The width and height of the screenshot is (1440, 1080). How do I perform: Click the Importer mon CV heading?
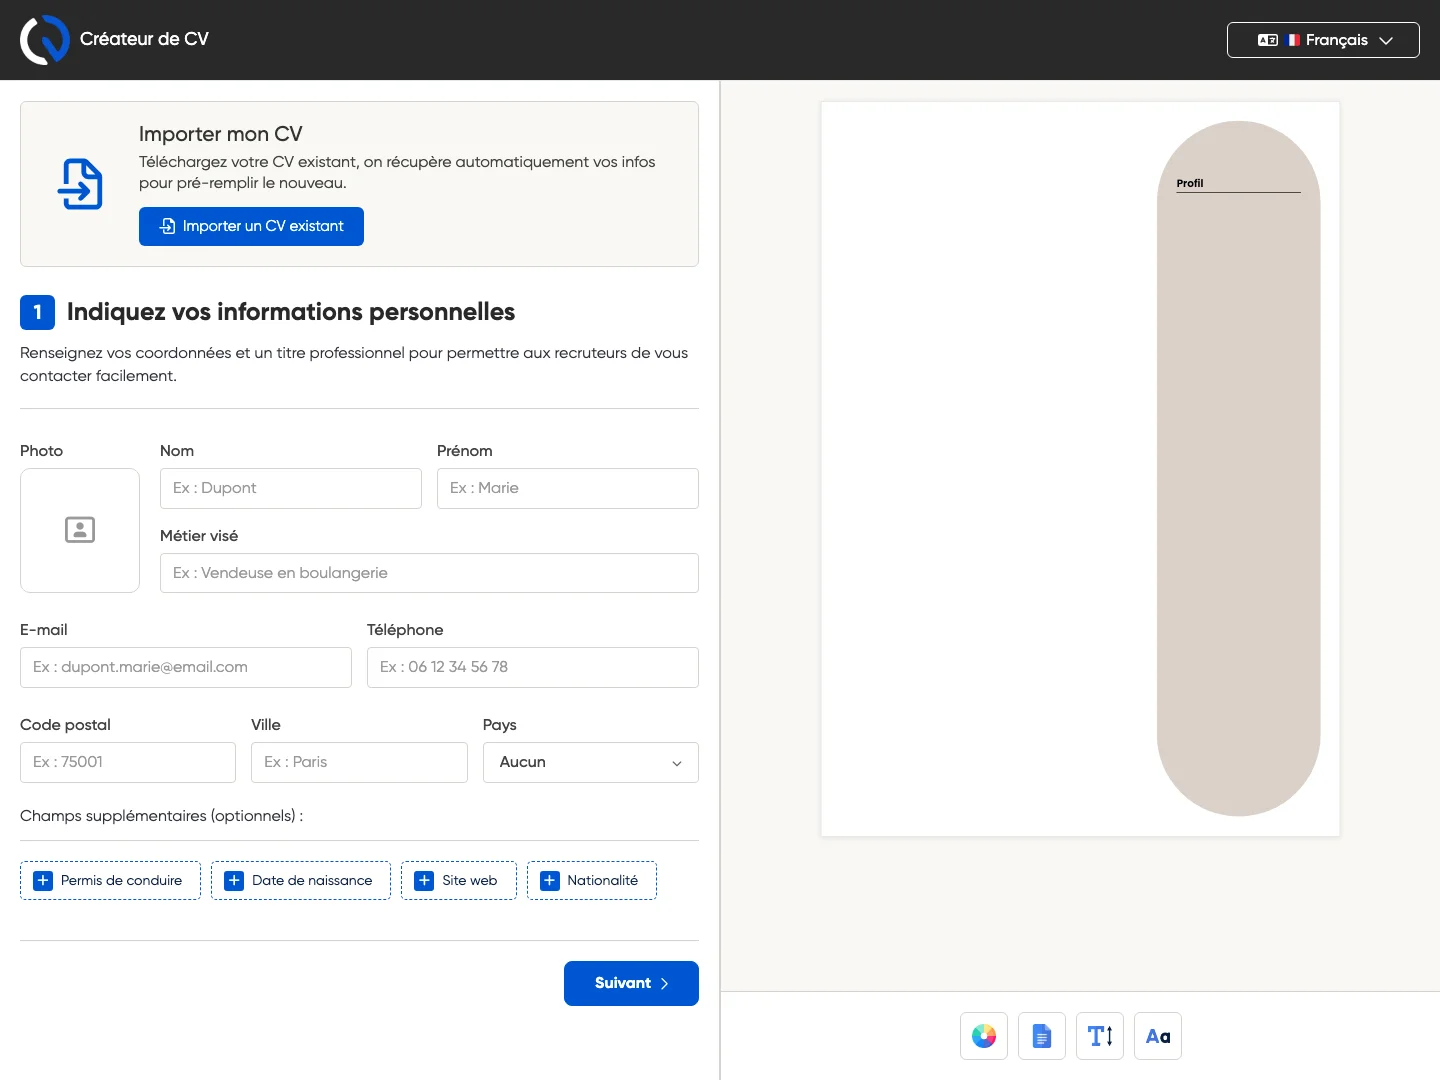click(x=221, y=134)
